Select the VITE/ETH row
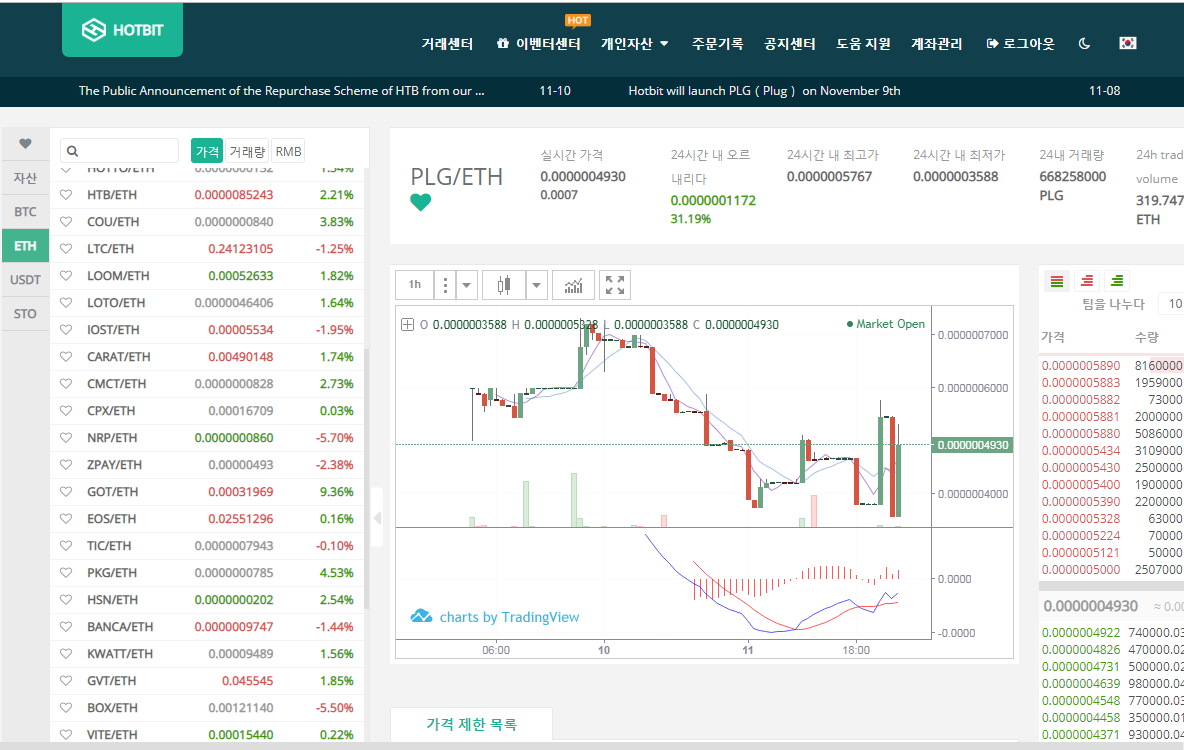Screen dimensions: 1184x750 point(207,734)
